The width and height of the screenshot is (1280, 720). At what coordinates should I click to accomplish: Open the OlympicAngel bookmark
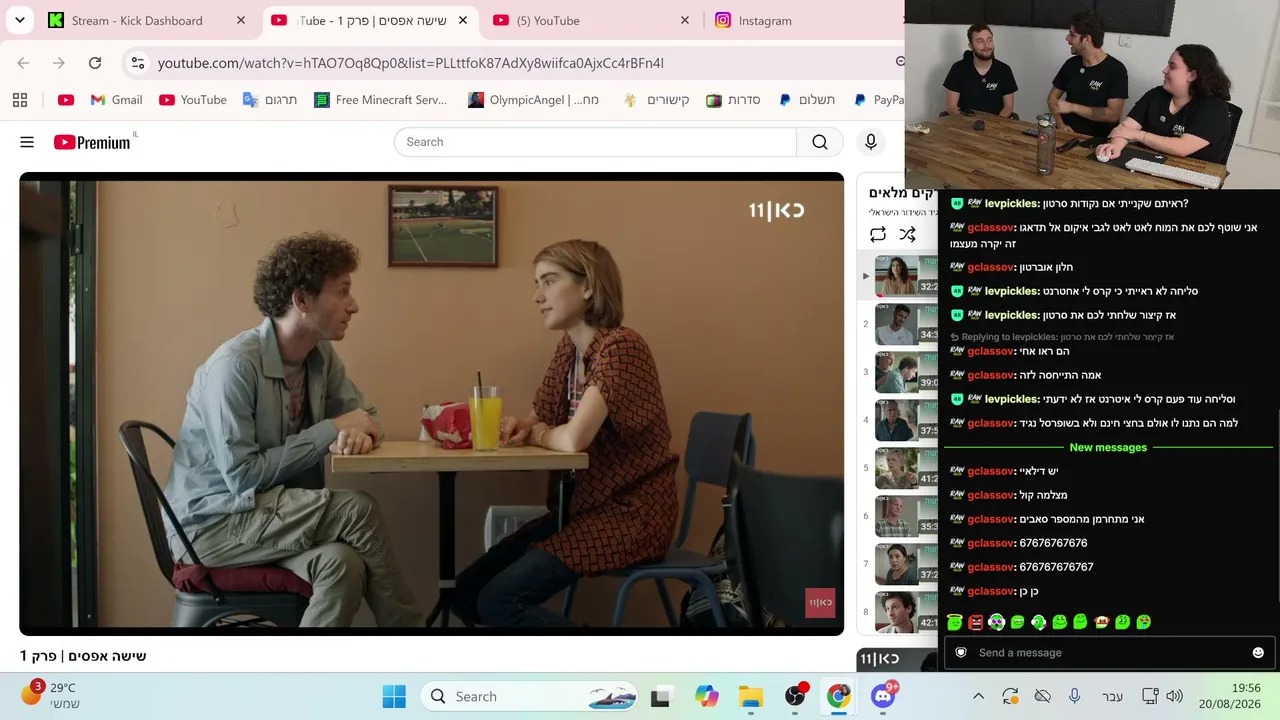coord(534,100)
